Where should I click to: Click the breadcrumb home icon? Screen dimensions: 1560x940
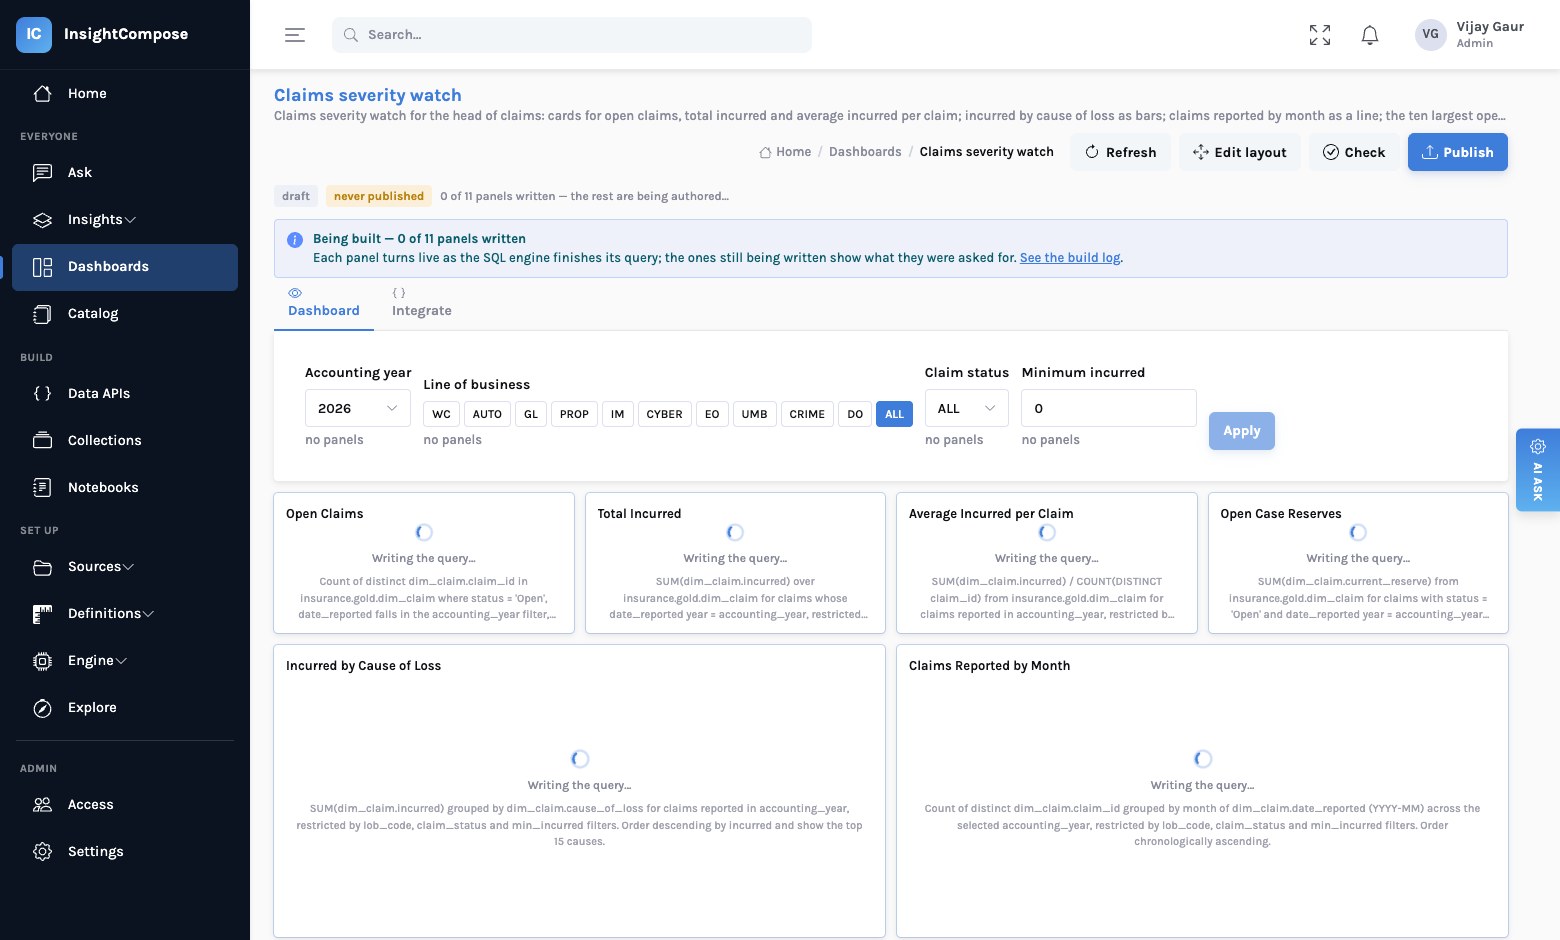[x=765, y=152]
